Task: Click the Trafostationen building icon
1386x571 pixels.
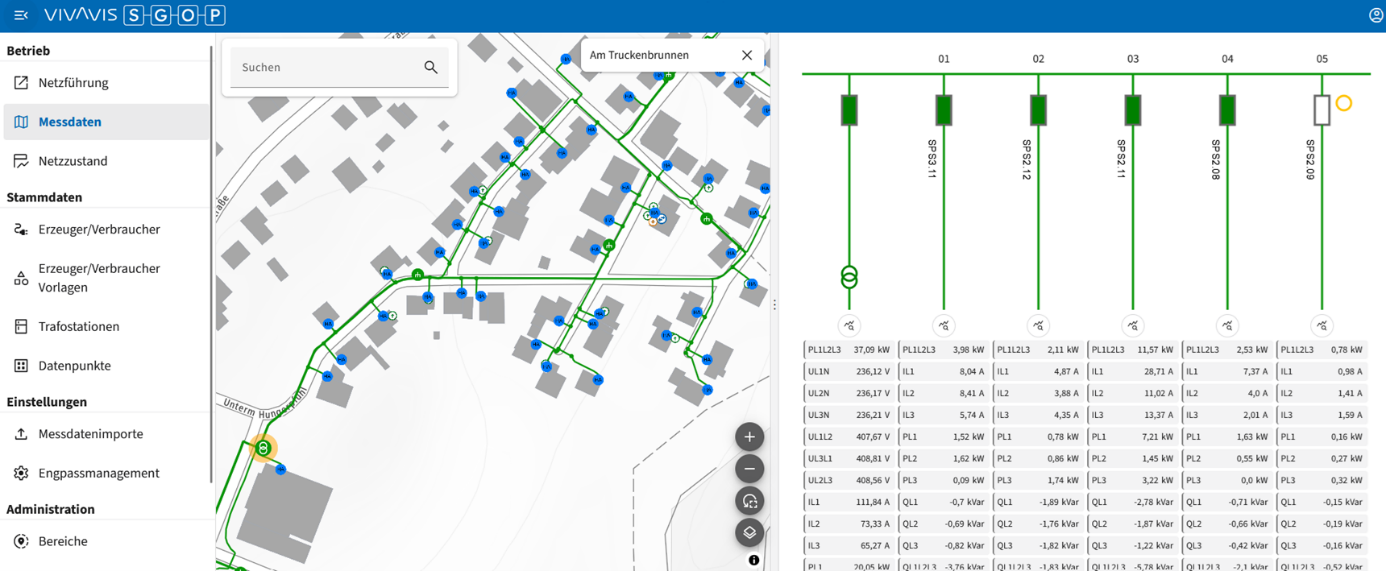Action: pos(21,326)
